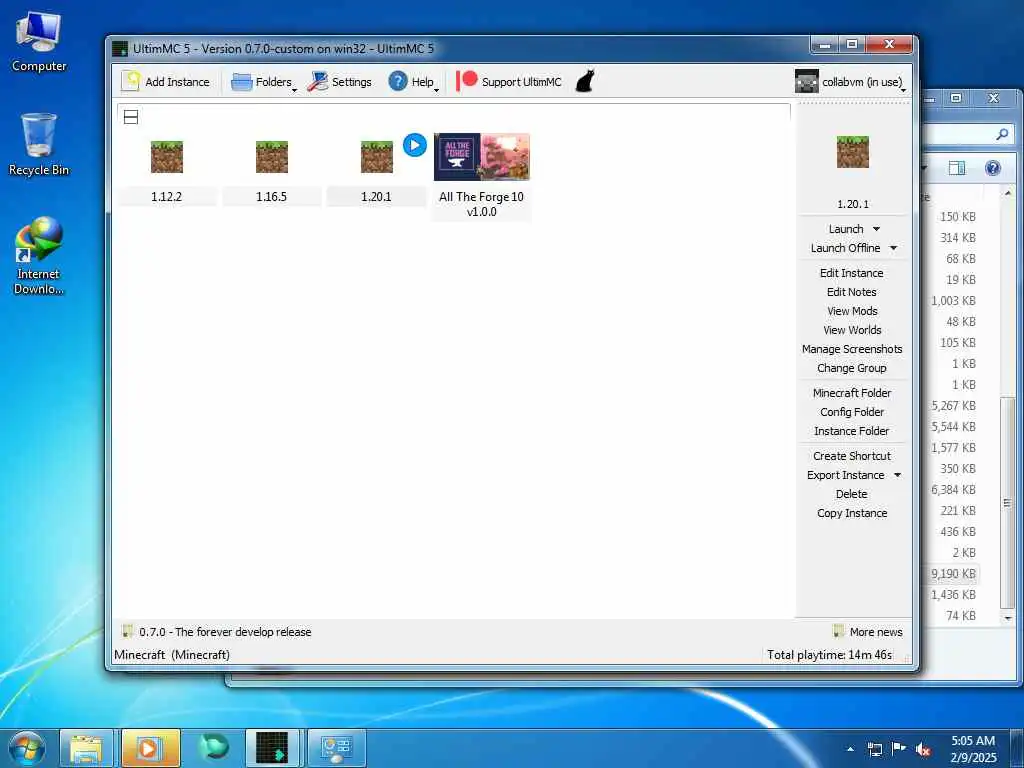Collapse the instance group with minus icon
1024x768 pixels.
coord(131,117)
